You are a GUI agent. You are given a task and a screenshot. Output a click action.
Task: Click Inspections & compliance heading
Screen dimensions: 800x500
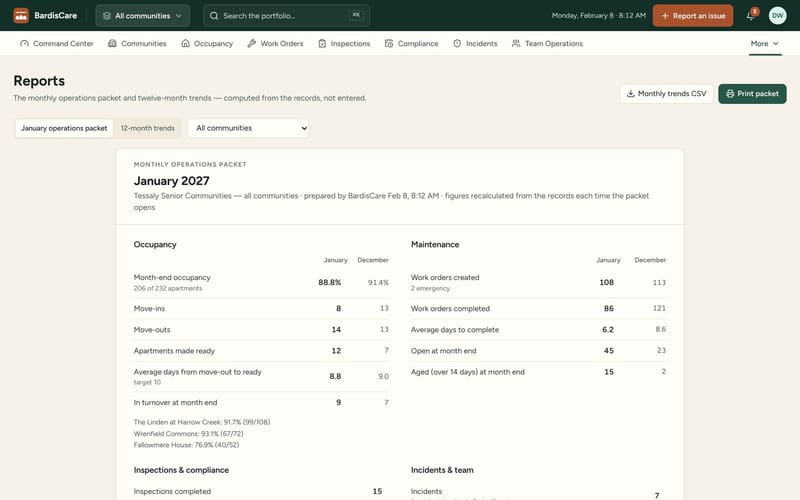(181, 470)
